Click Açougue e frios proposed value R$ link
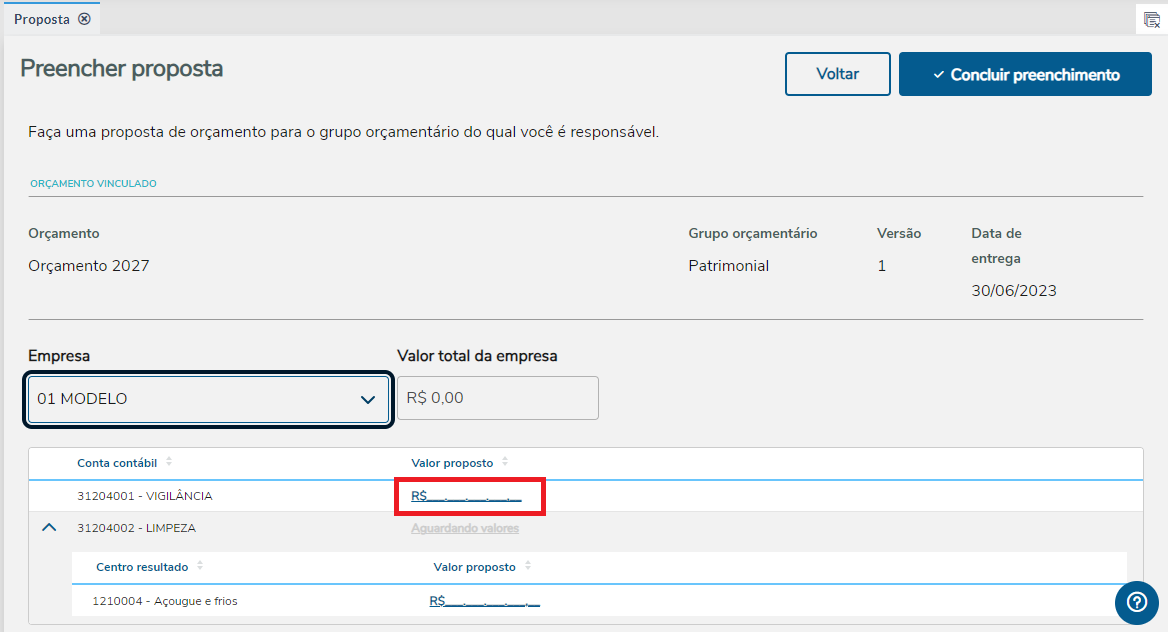 tap(484, 601)
